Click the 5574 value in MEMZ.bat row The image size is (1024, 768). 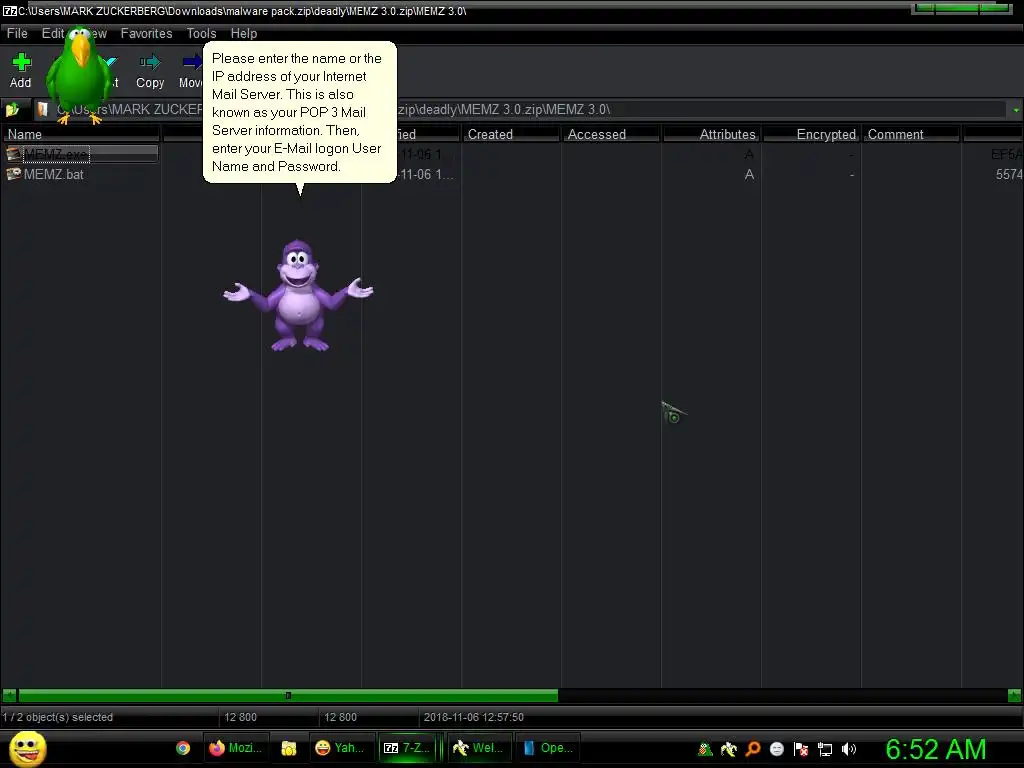(x=1009, y=174)
